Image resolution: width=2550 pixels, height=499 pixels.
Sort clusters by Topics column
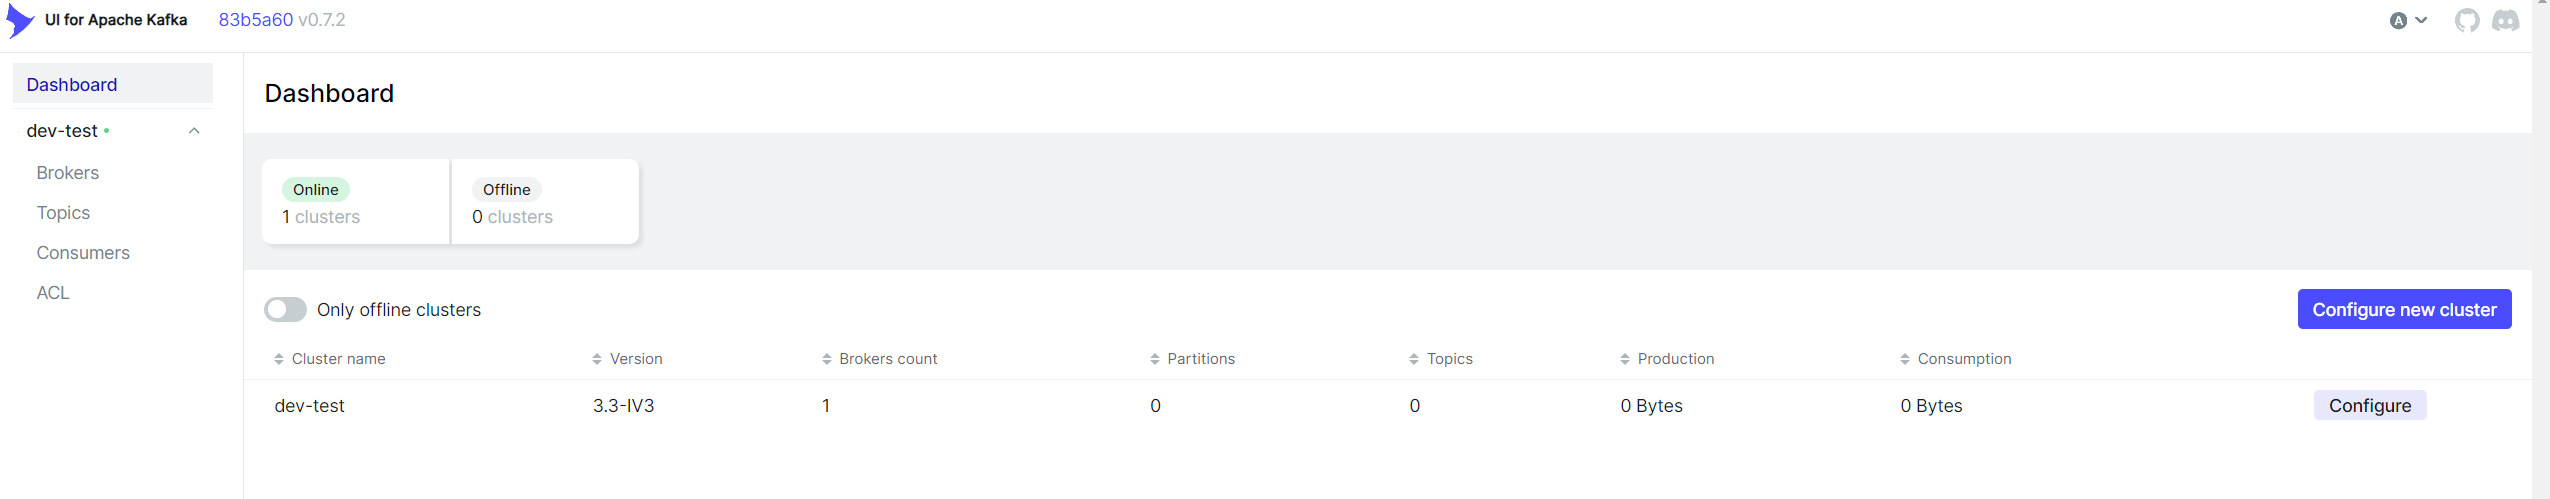pos(1440,359)
